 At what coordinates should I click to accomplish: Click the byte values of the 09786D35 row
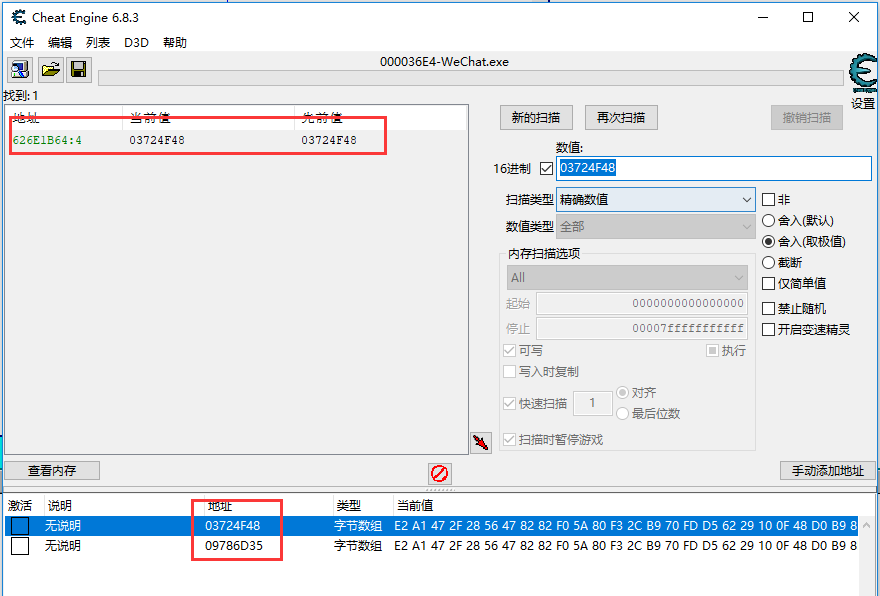pyautogui.click(x=625, y=545)
